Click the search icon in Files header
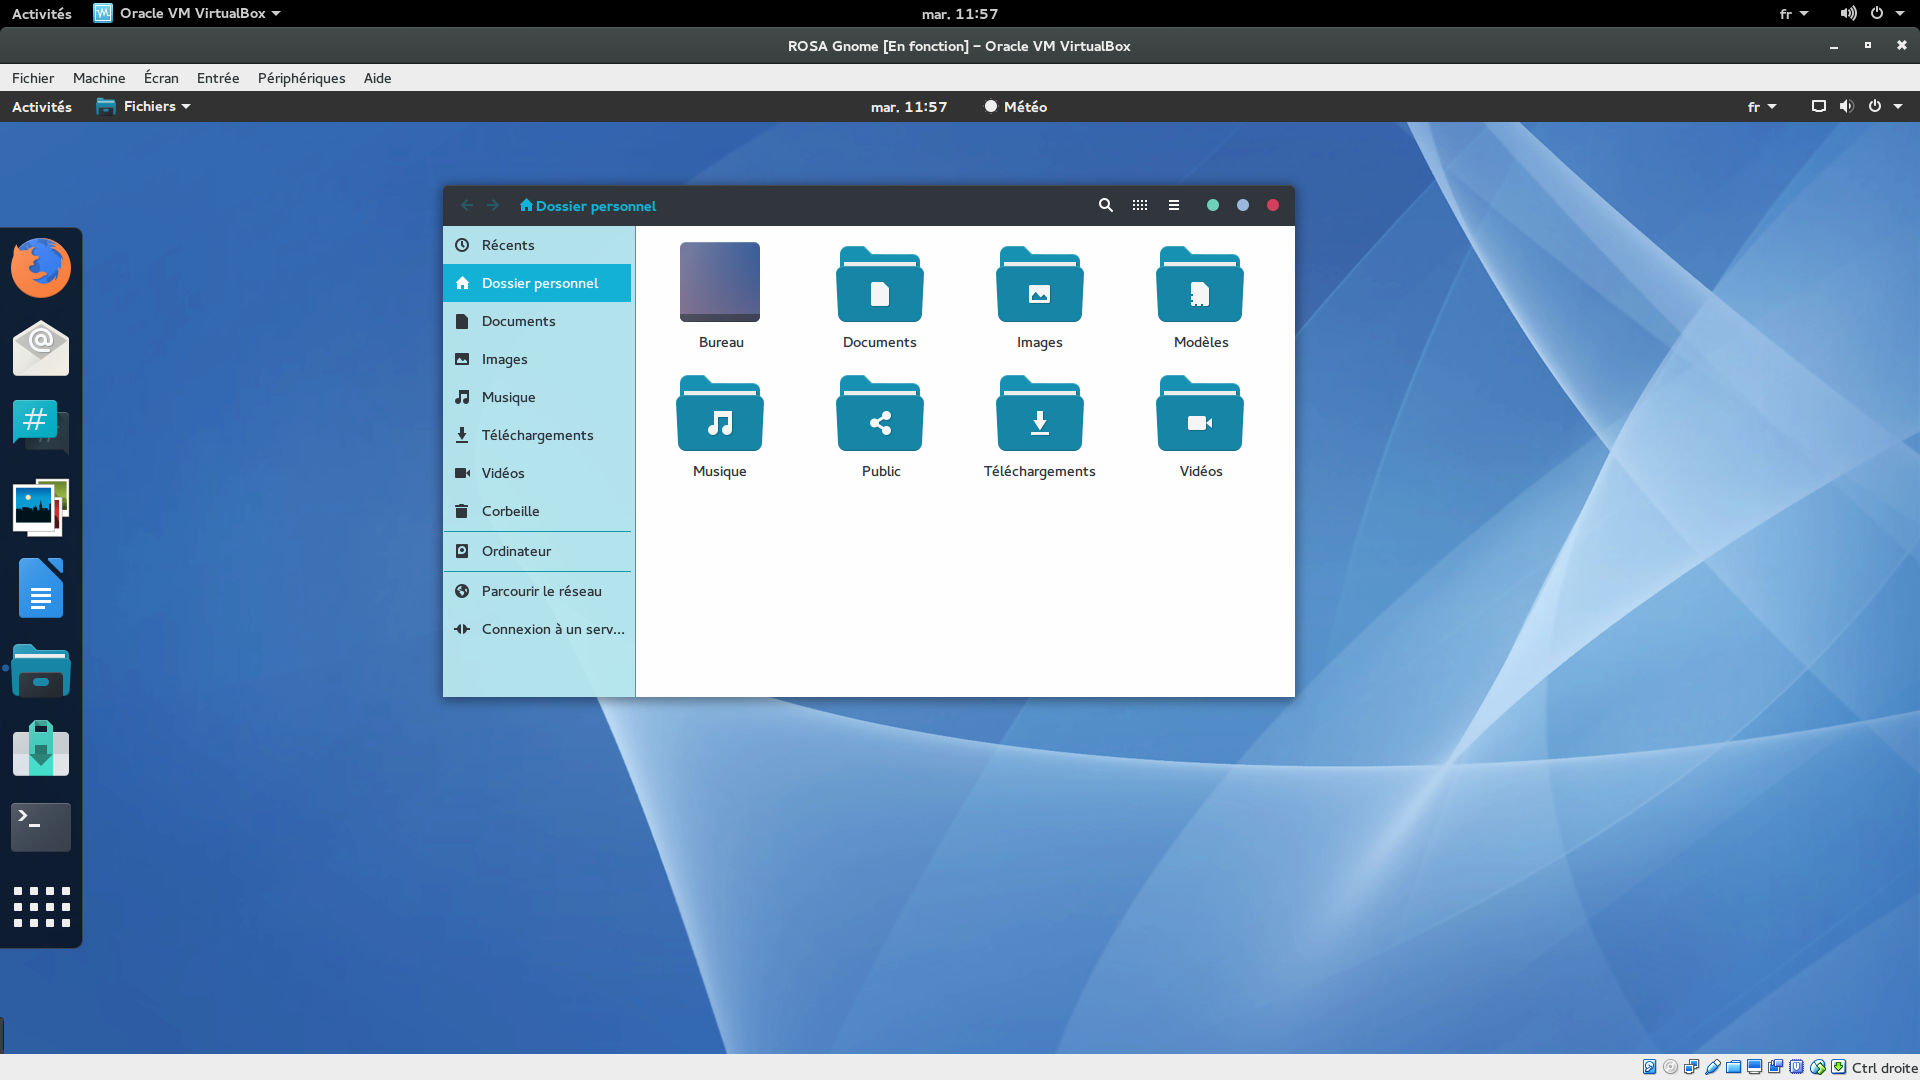1920x1080 pixels. pyautogui.click(x=1105, y=205)
